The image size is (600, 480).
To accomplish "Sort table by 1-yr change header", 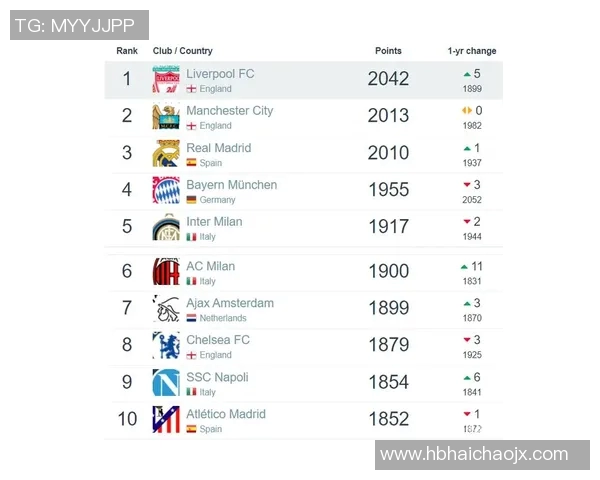I will (x=472, y=51).
